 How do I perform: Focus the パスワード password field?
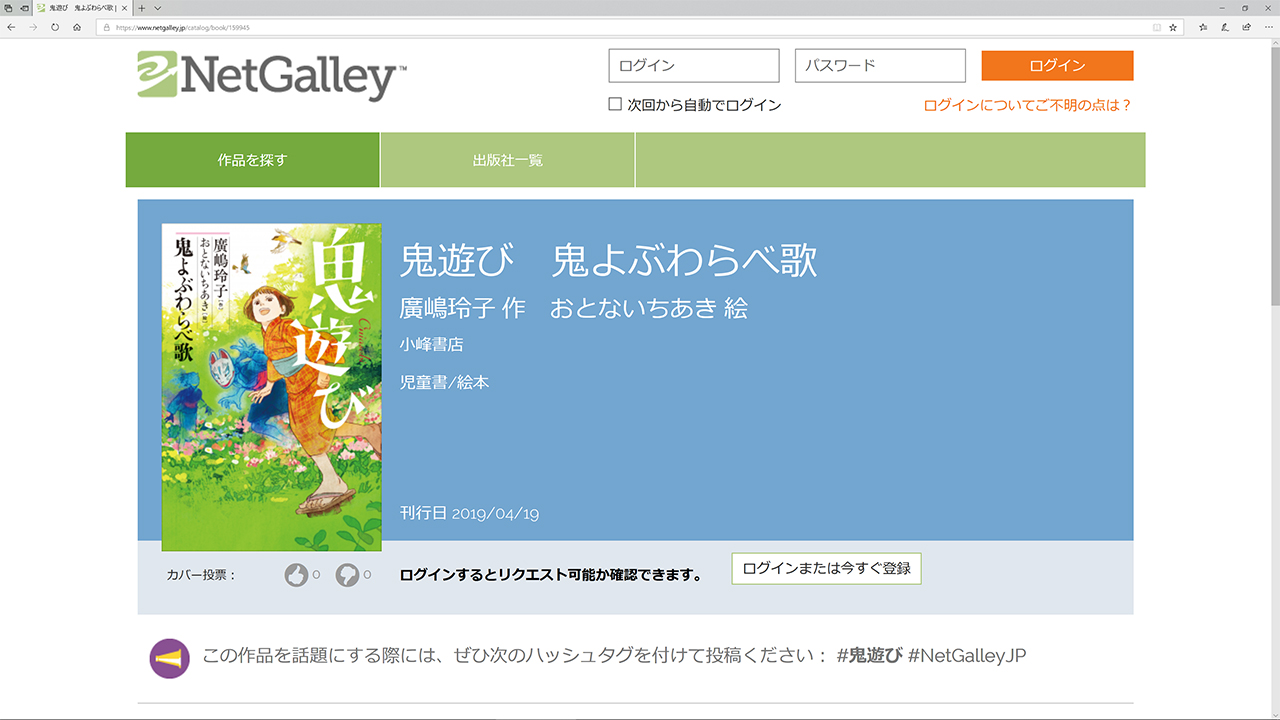(880, 66)
